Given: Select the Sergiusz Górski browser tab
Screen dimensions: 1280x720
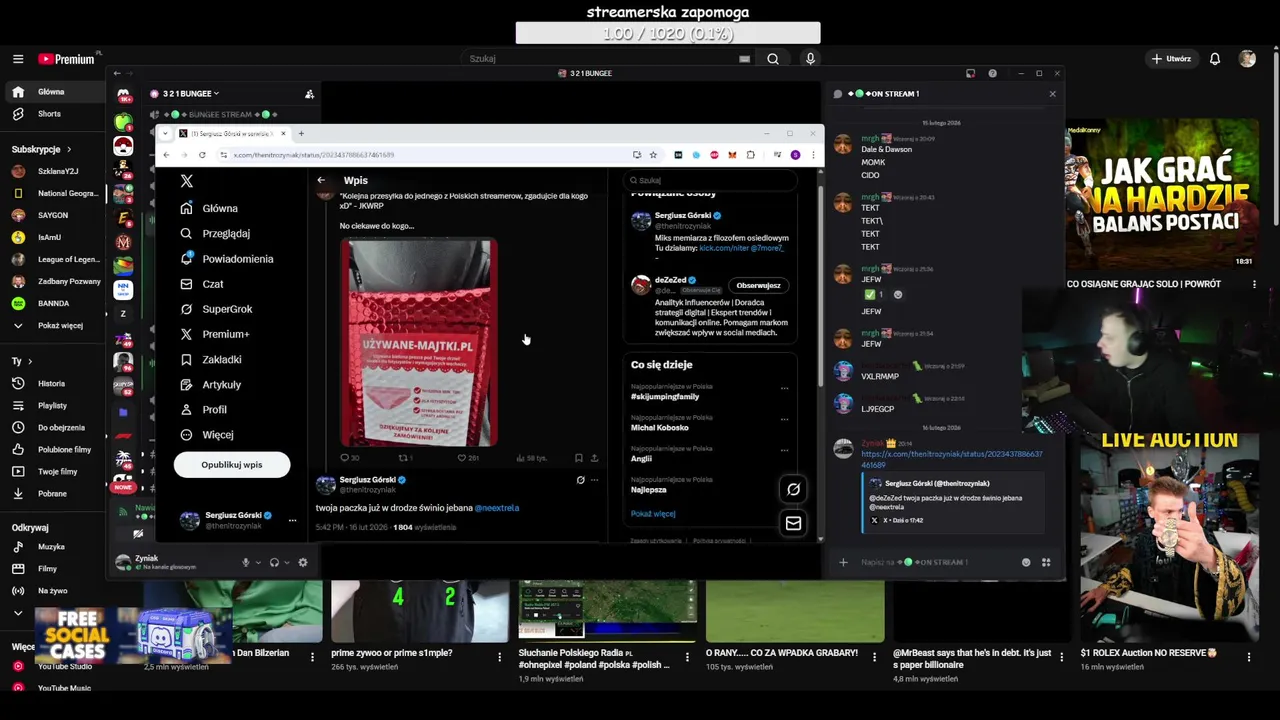Looking at the screenshot, I should [233, 133].
